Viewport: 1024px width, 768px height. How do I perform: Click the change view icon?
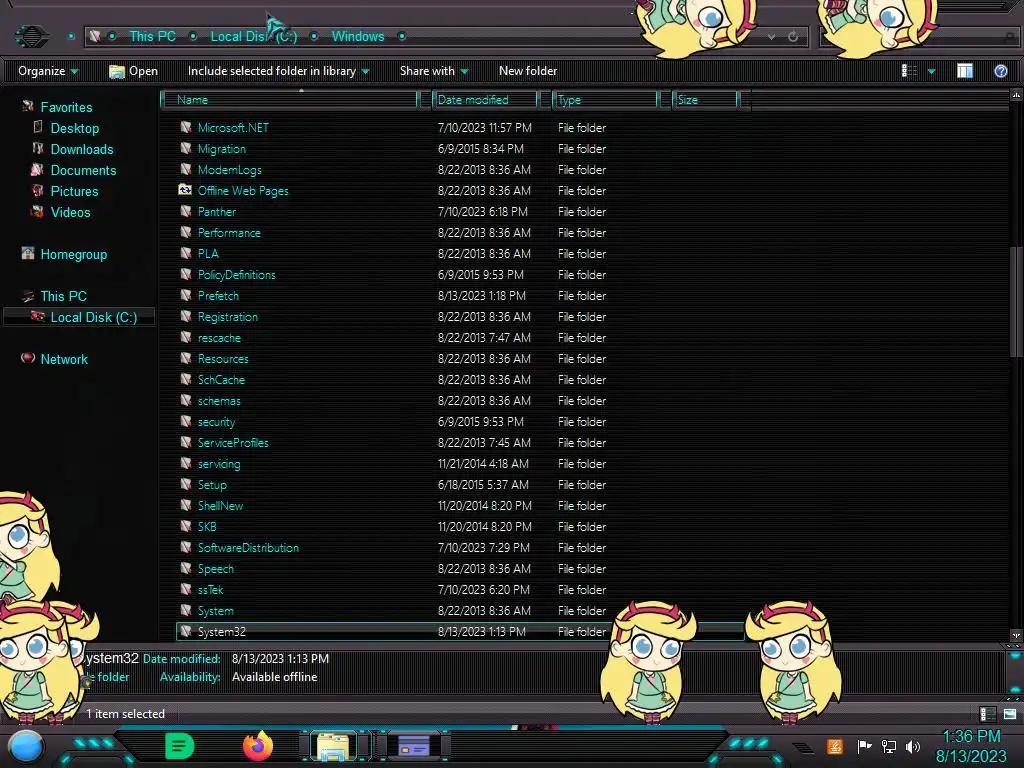tap(909, 71)
